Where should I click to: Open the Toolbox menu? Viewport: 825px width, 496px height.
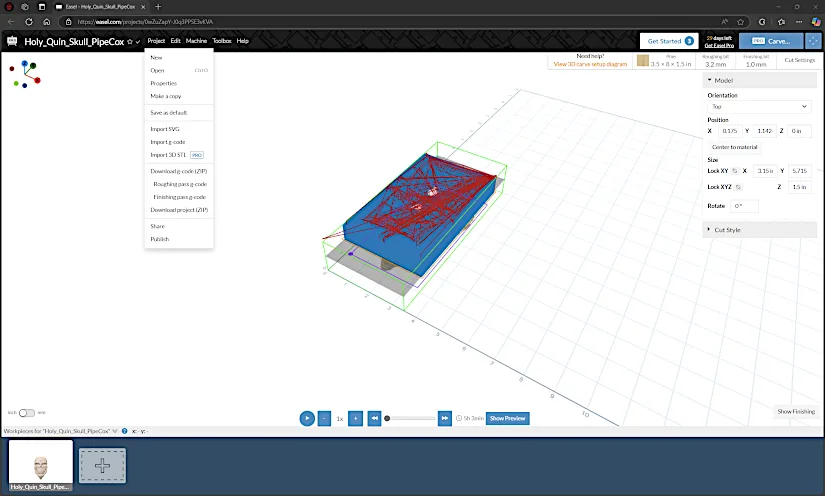pos(222,41)
